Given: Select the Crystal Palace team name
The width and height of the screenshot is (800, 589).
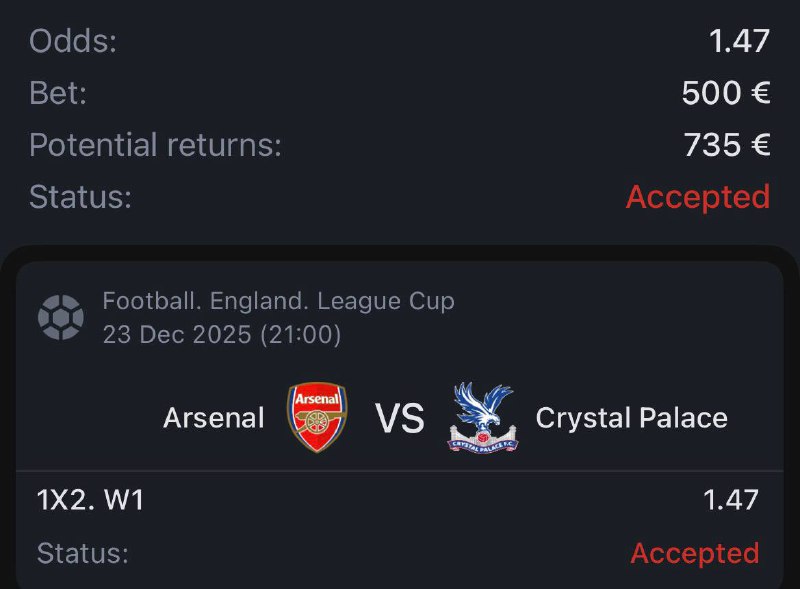Looking at the screenshot, I should (631, 418).
